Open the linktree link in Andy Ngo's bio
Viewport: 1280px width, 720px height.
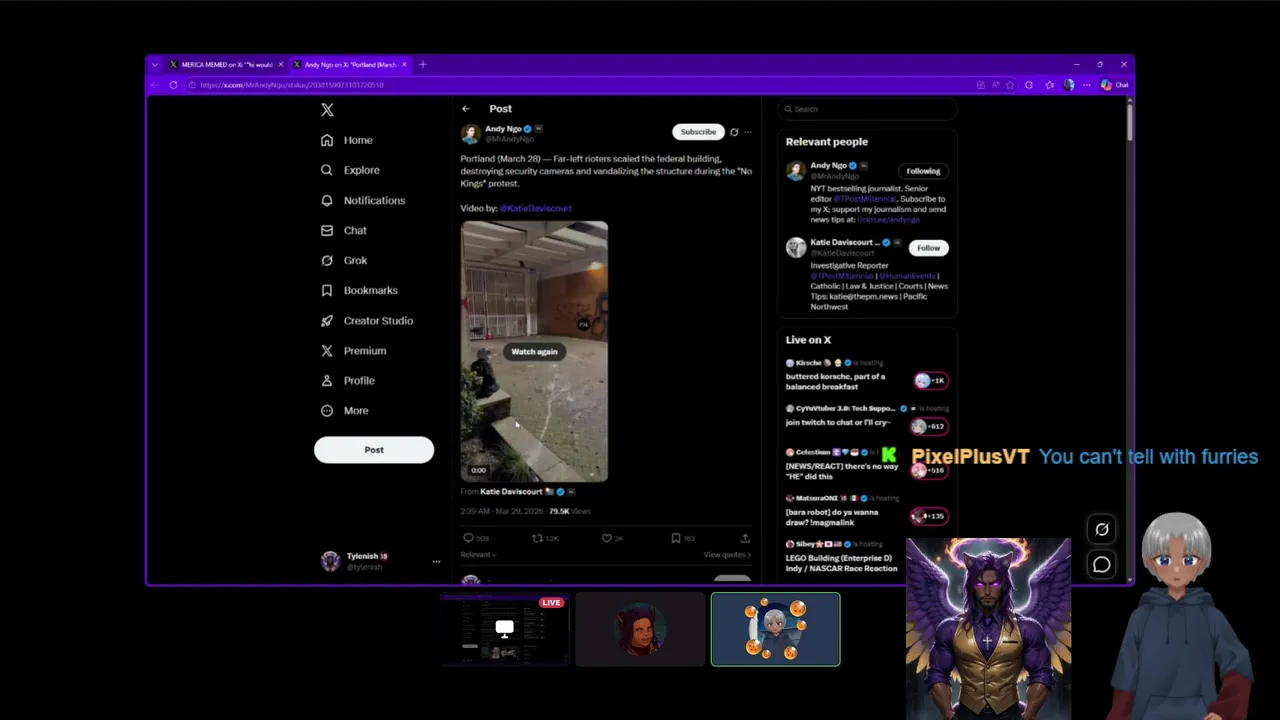pos(888,219)
